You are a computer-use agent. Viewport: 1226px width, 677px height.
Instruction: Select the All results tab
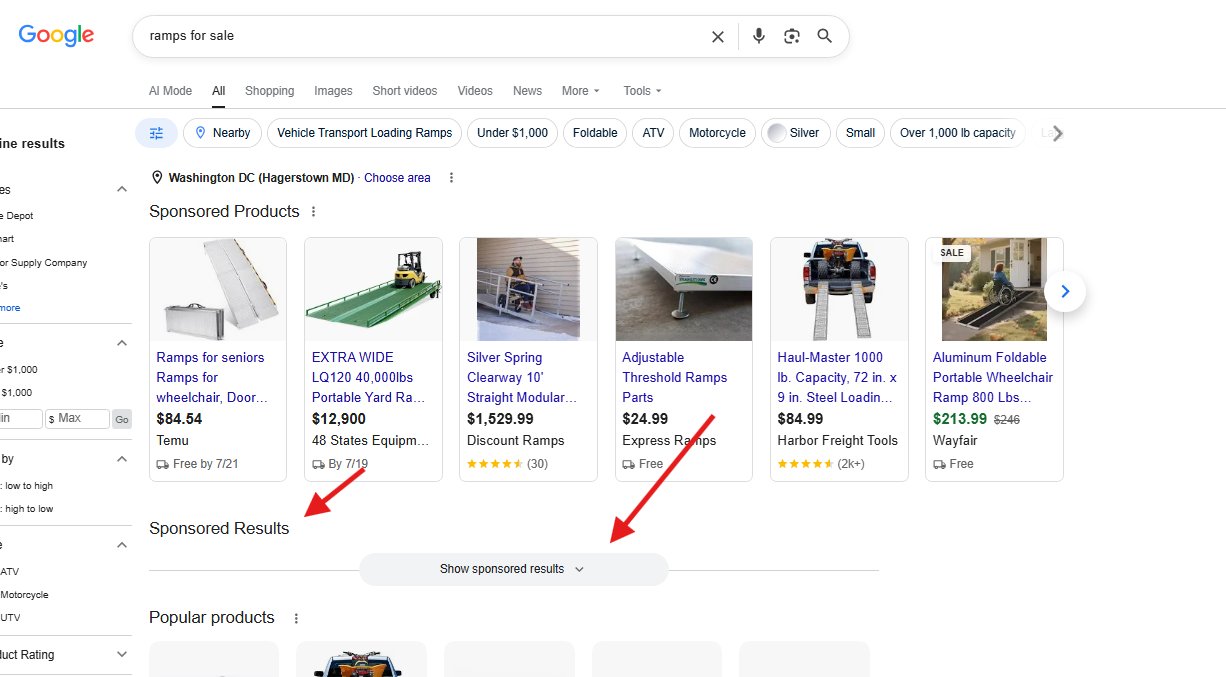(x=218, y=91)
